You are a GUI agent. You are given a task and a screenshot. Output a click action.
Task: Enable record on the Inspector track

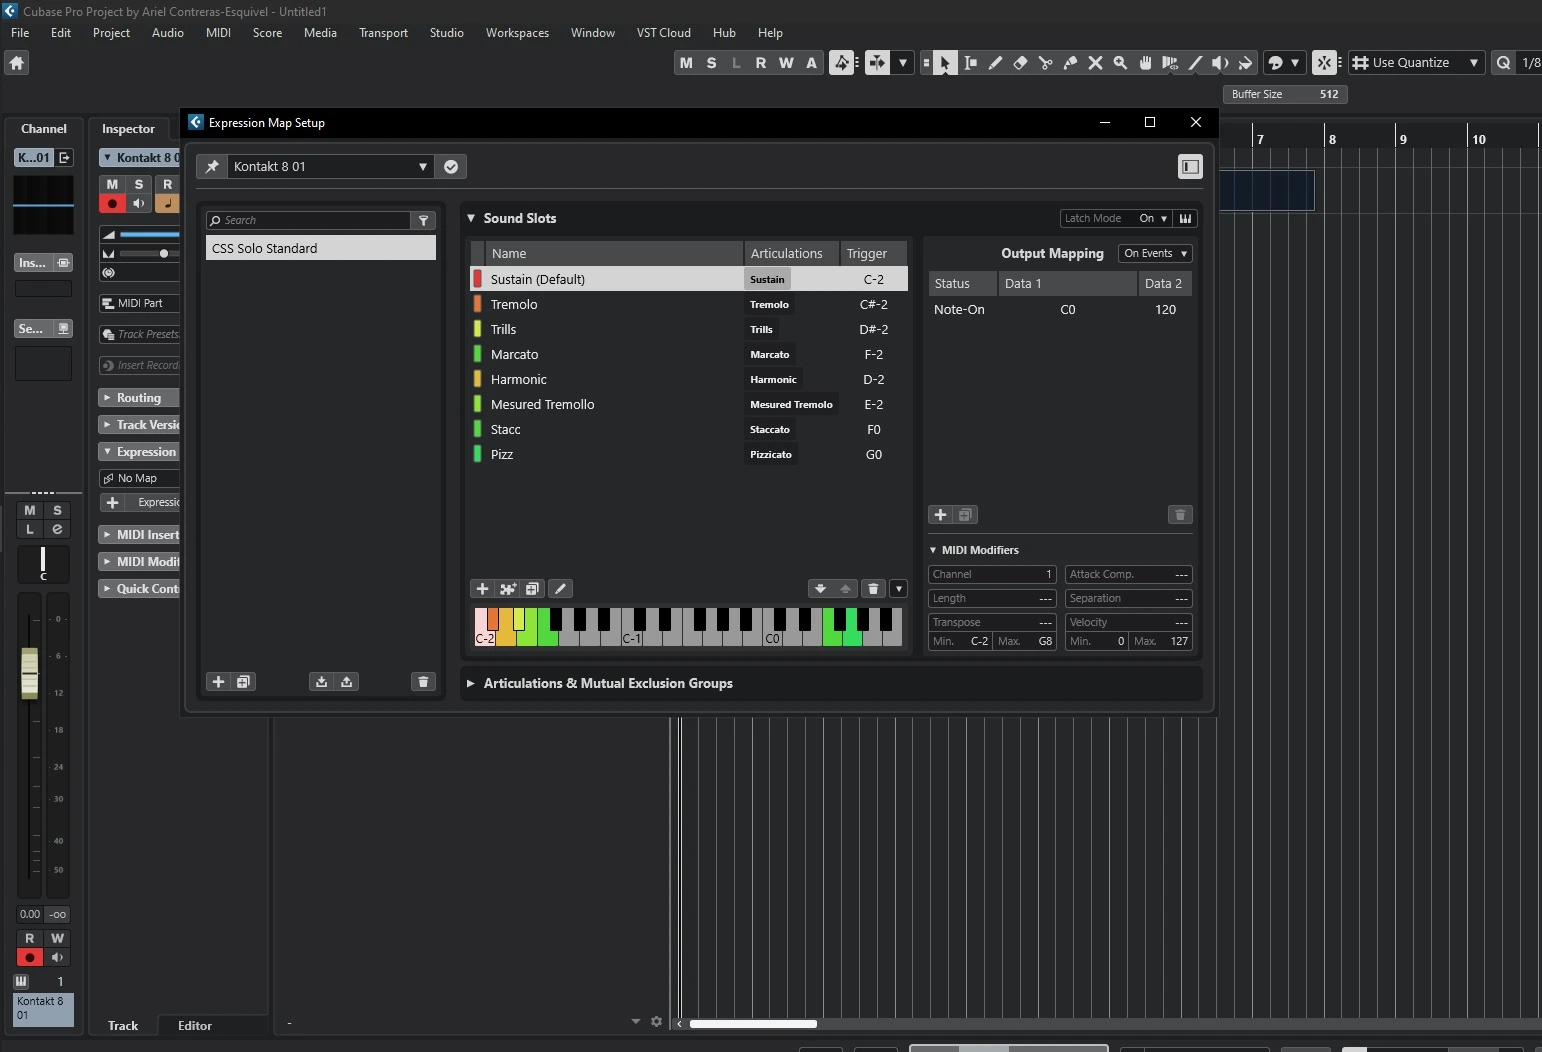(112, 204)
